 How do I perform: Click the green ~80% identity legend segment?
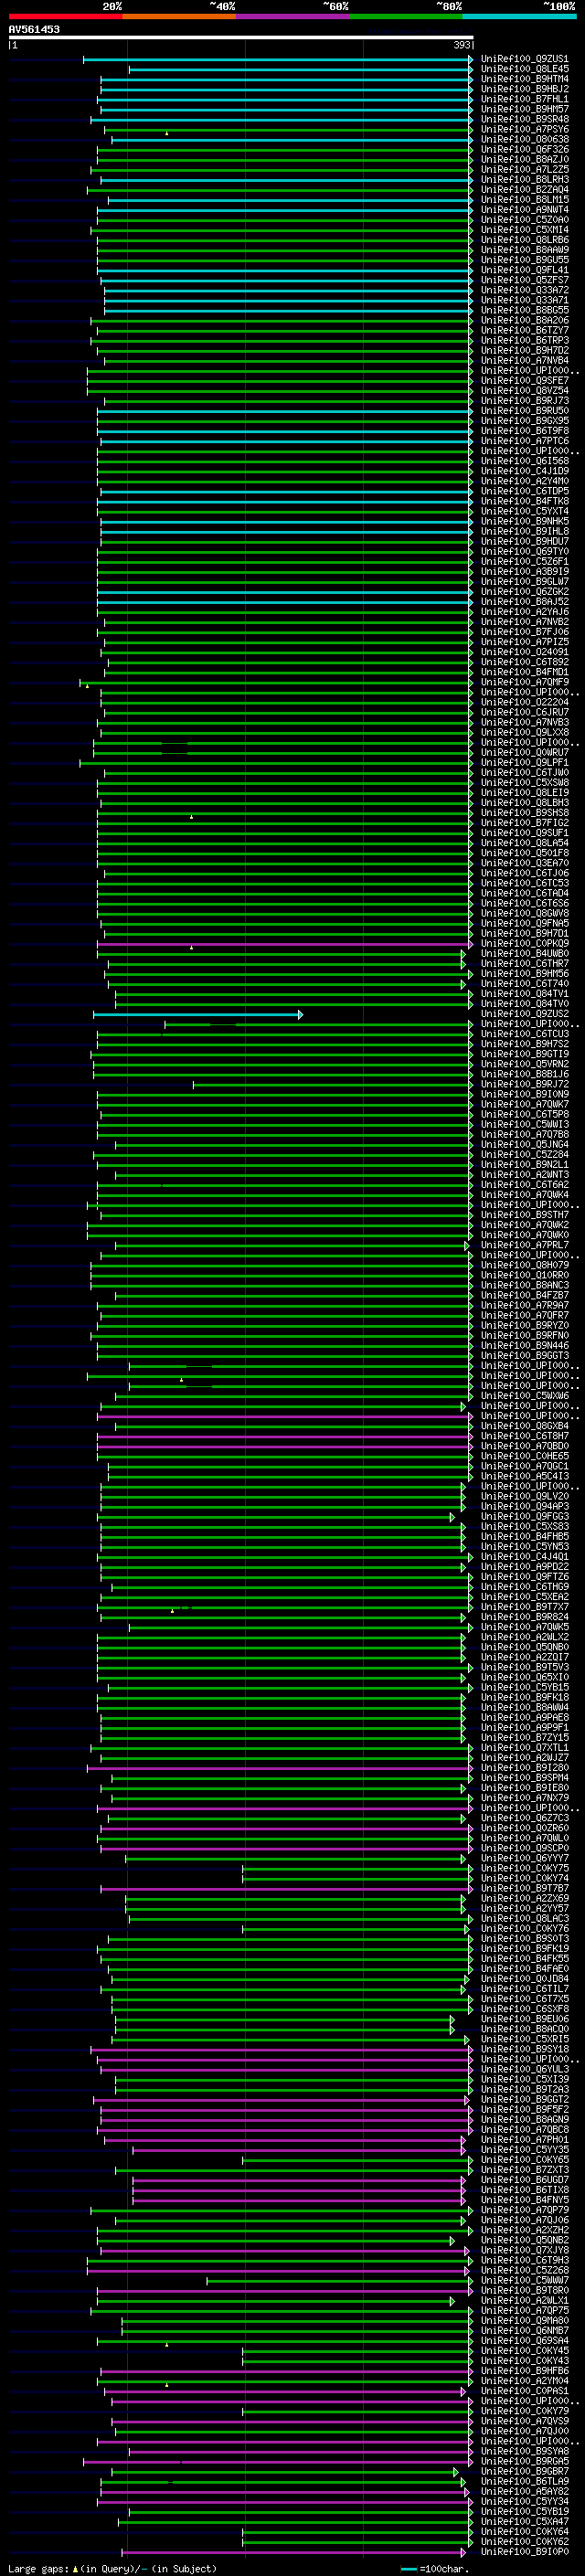coord(405,16)
